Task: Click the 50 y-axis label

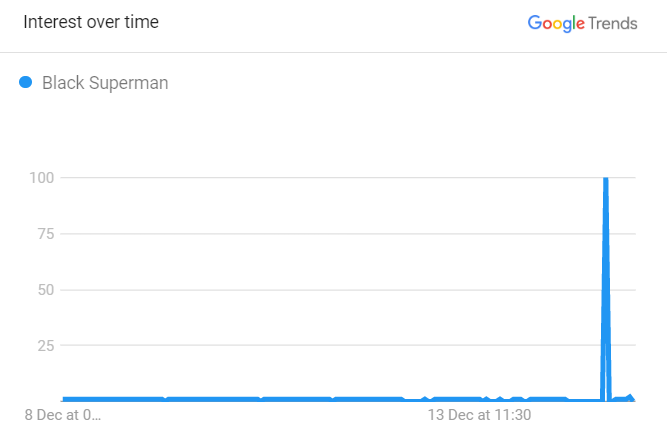Action: tap(46, 290)
